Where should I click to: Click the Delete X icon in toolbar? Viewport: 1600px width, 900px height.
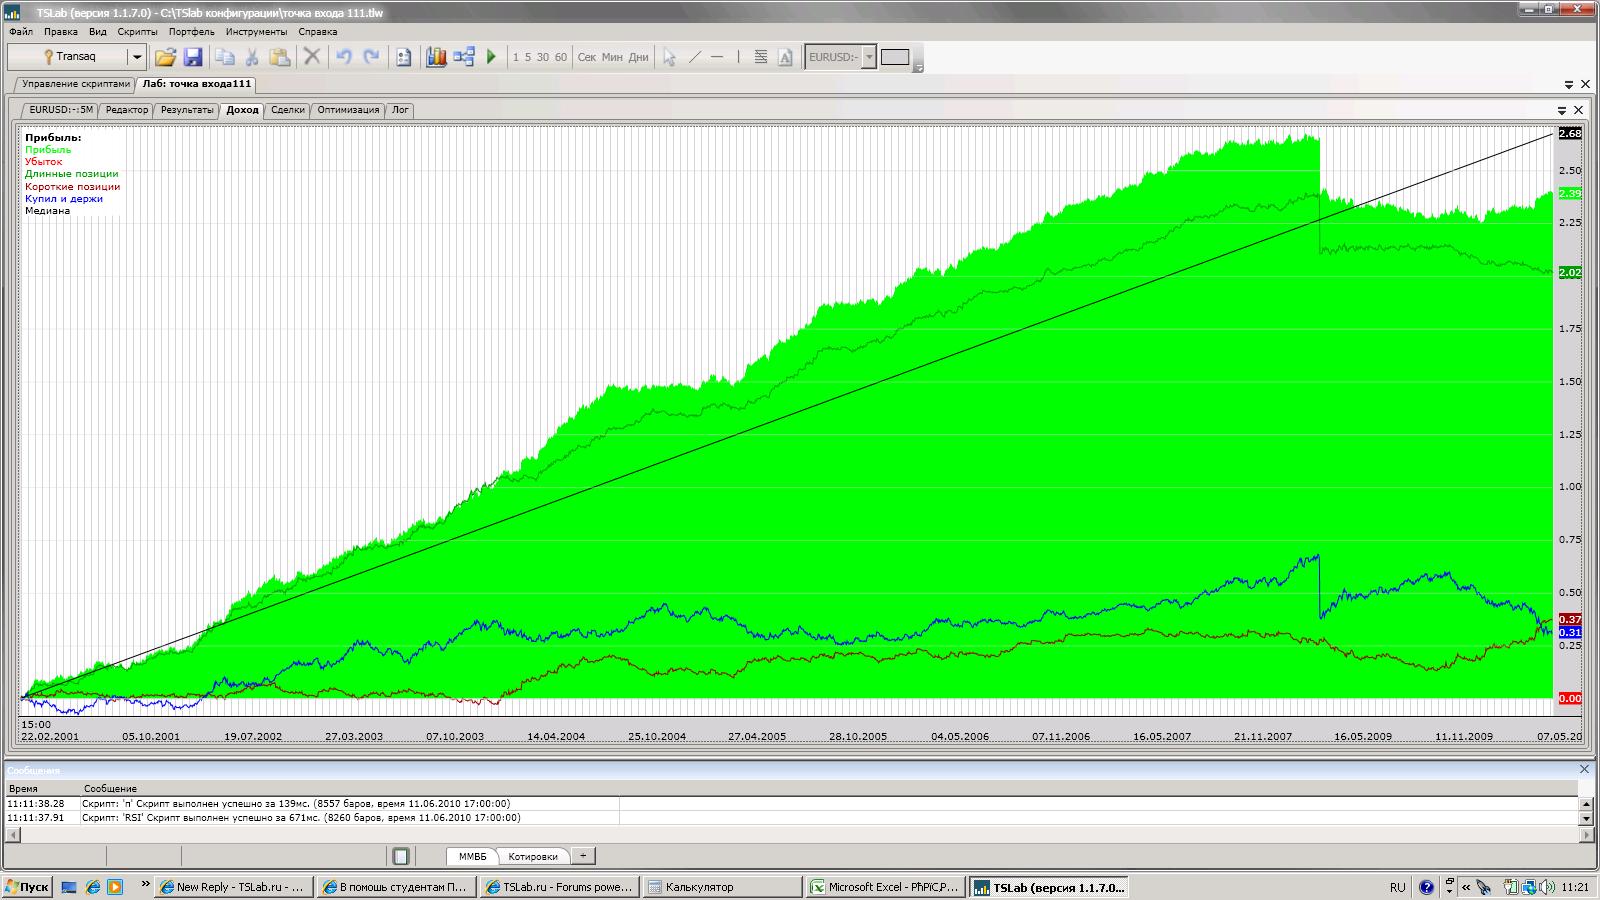pyautogui.click(x=312, y=57)
